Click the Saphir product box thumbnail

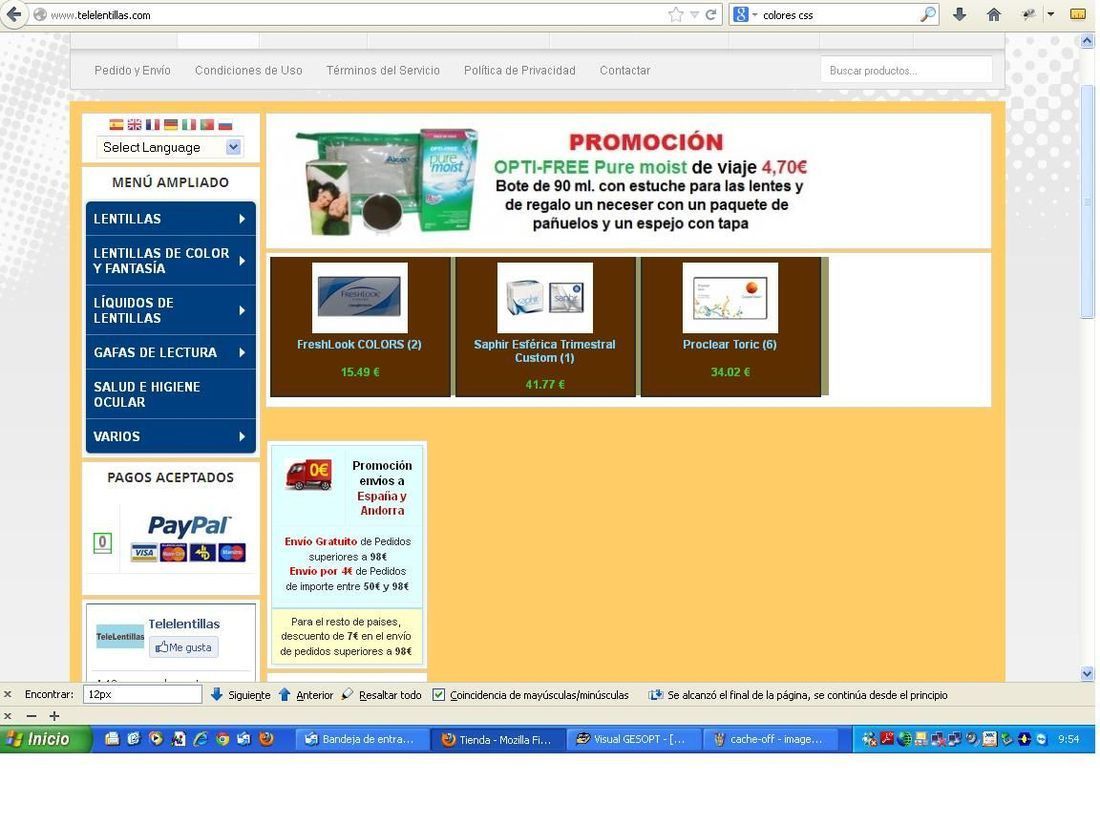tap(545, 297)
